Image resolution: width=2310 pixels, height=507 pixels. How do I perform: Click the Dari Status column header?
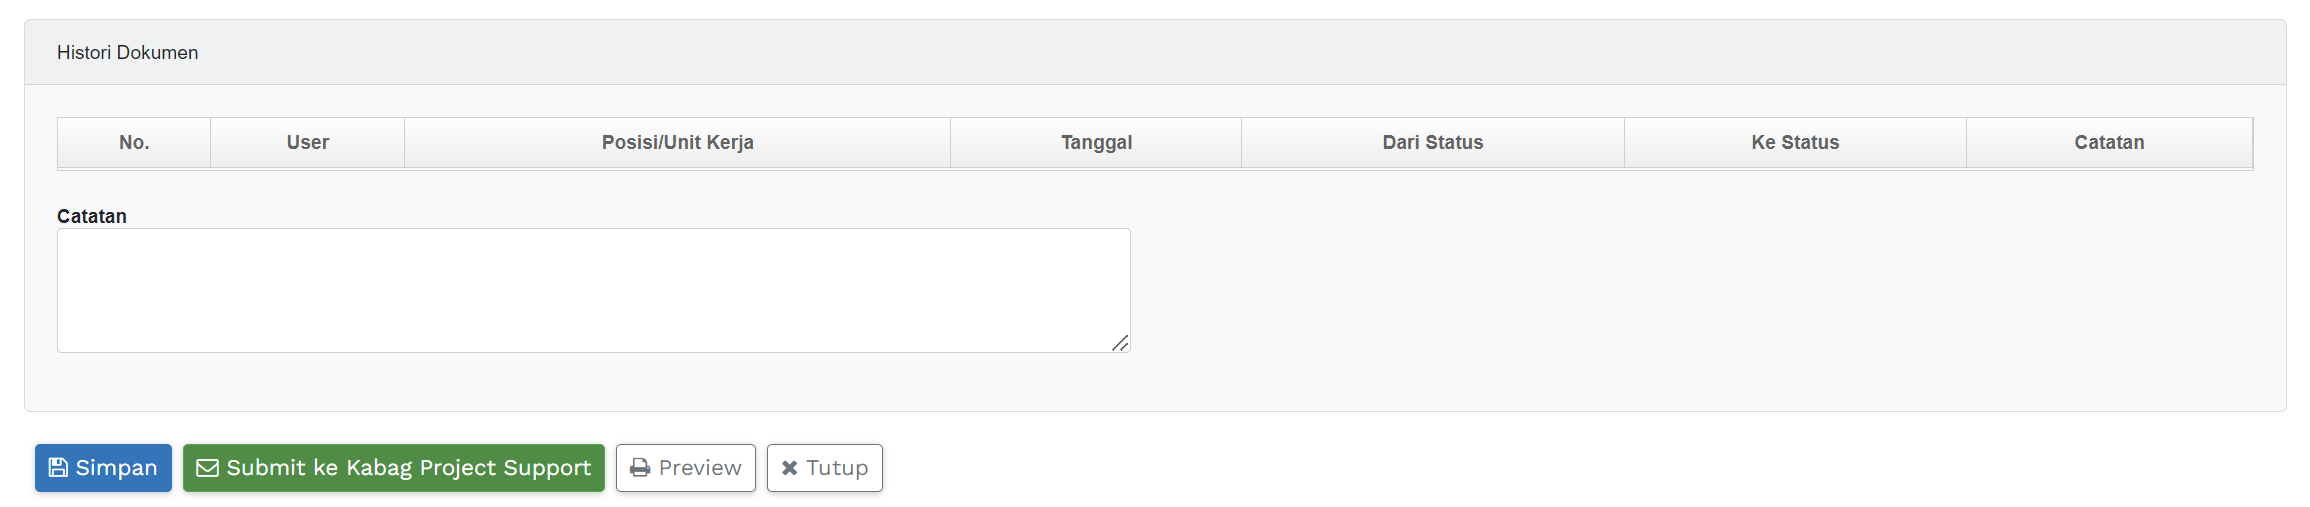coord(1432,143)
